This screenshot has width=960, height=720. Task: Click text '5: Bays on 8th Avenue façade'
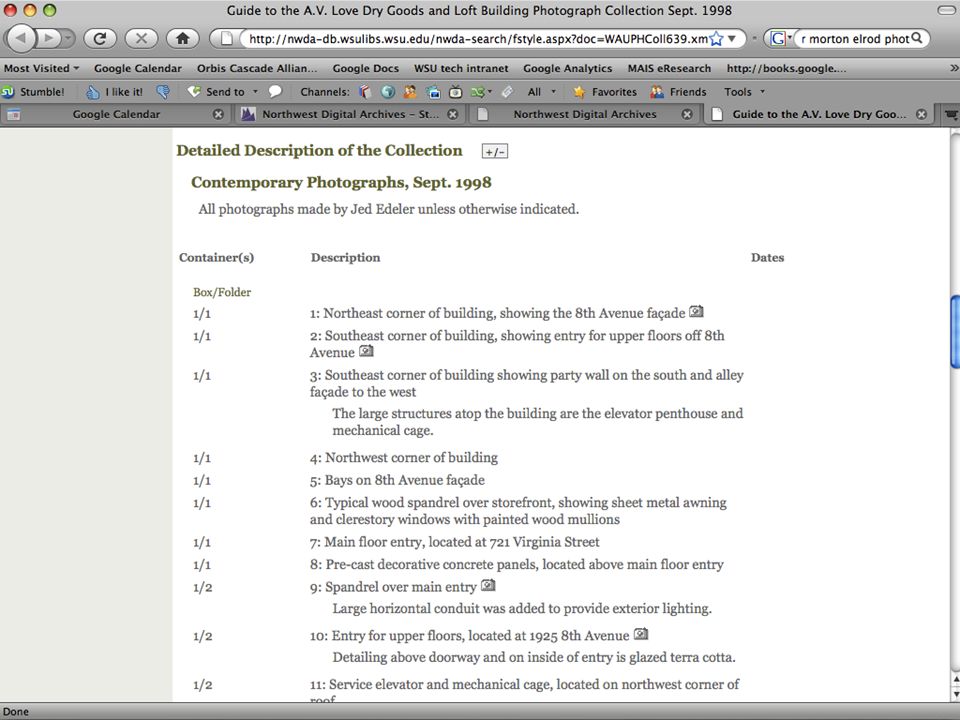point(397,480)
